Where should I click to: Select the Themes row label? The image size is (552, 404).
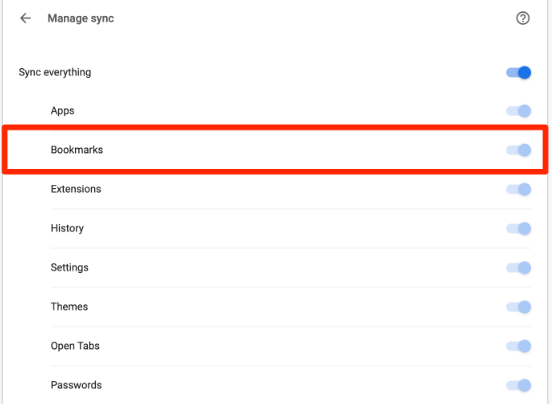pyautogui.click(x=69, y=307)
